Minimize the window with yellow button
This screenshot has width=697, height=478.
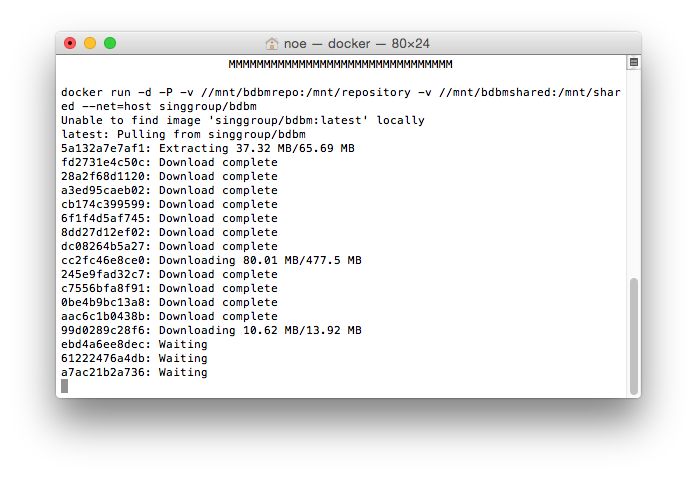click(90, 43)
